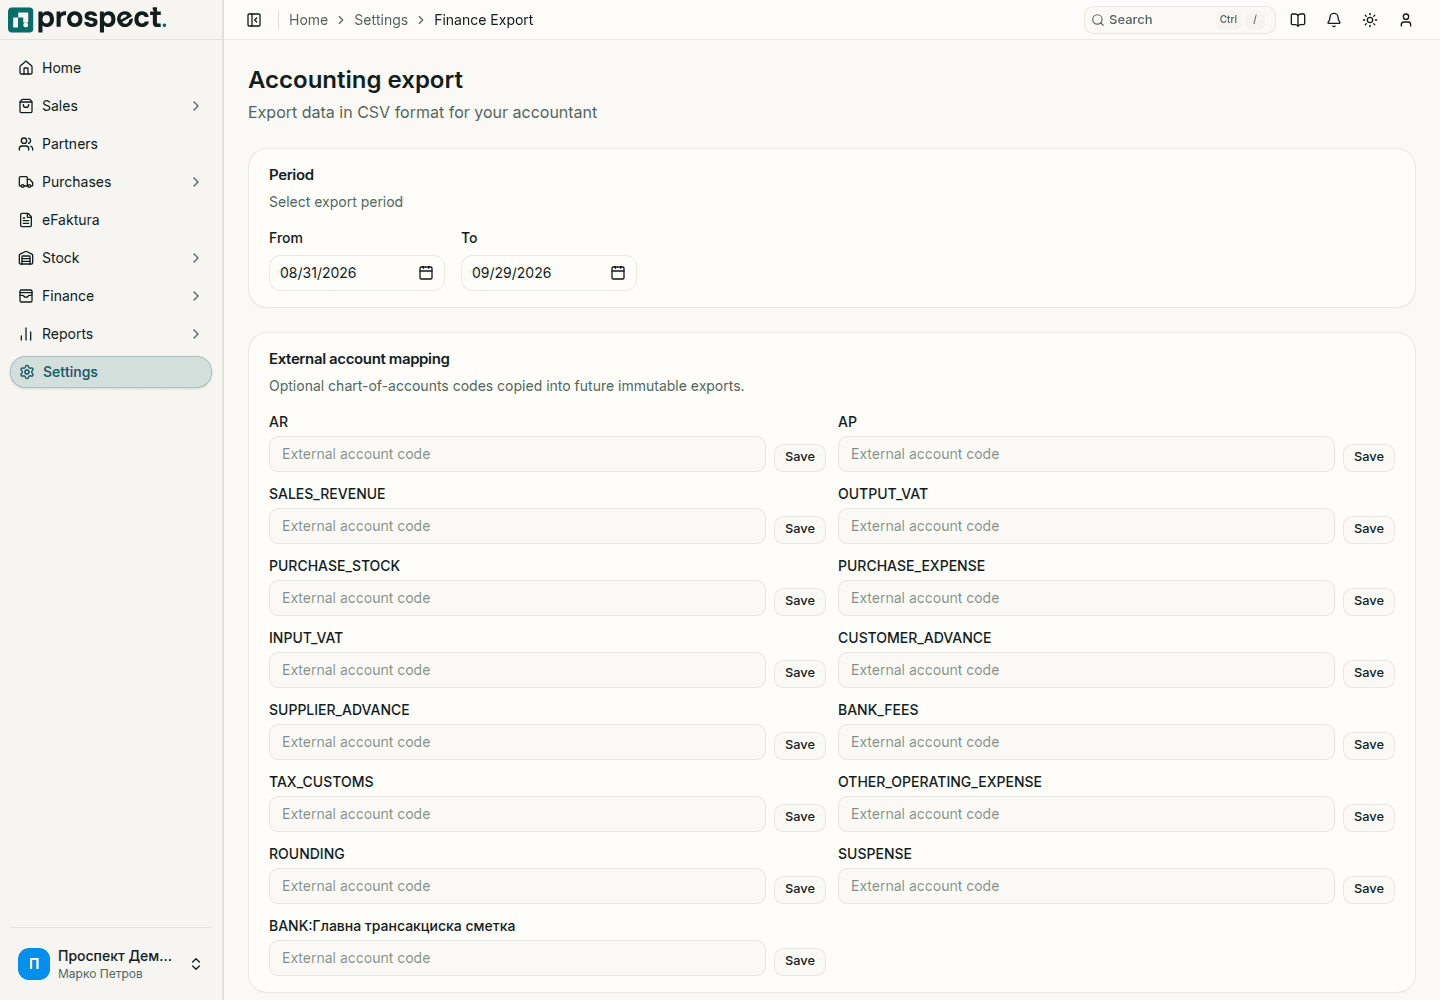Open eFaktura in the sidebar
1440x1000 pixels.
(111, 220)
